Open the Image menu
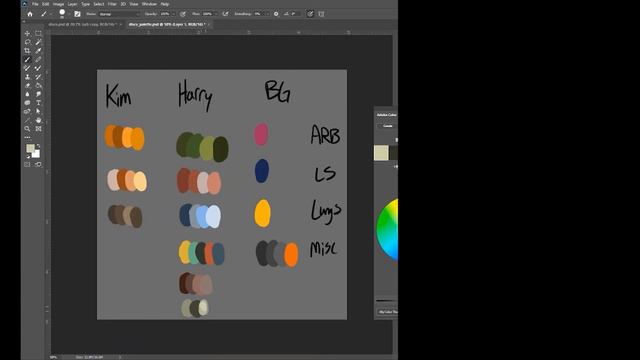640x360 pixels. 58,4
